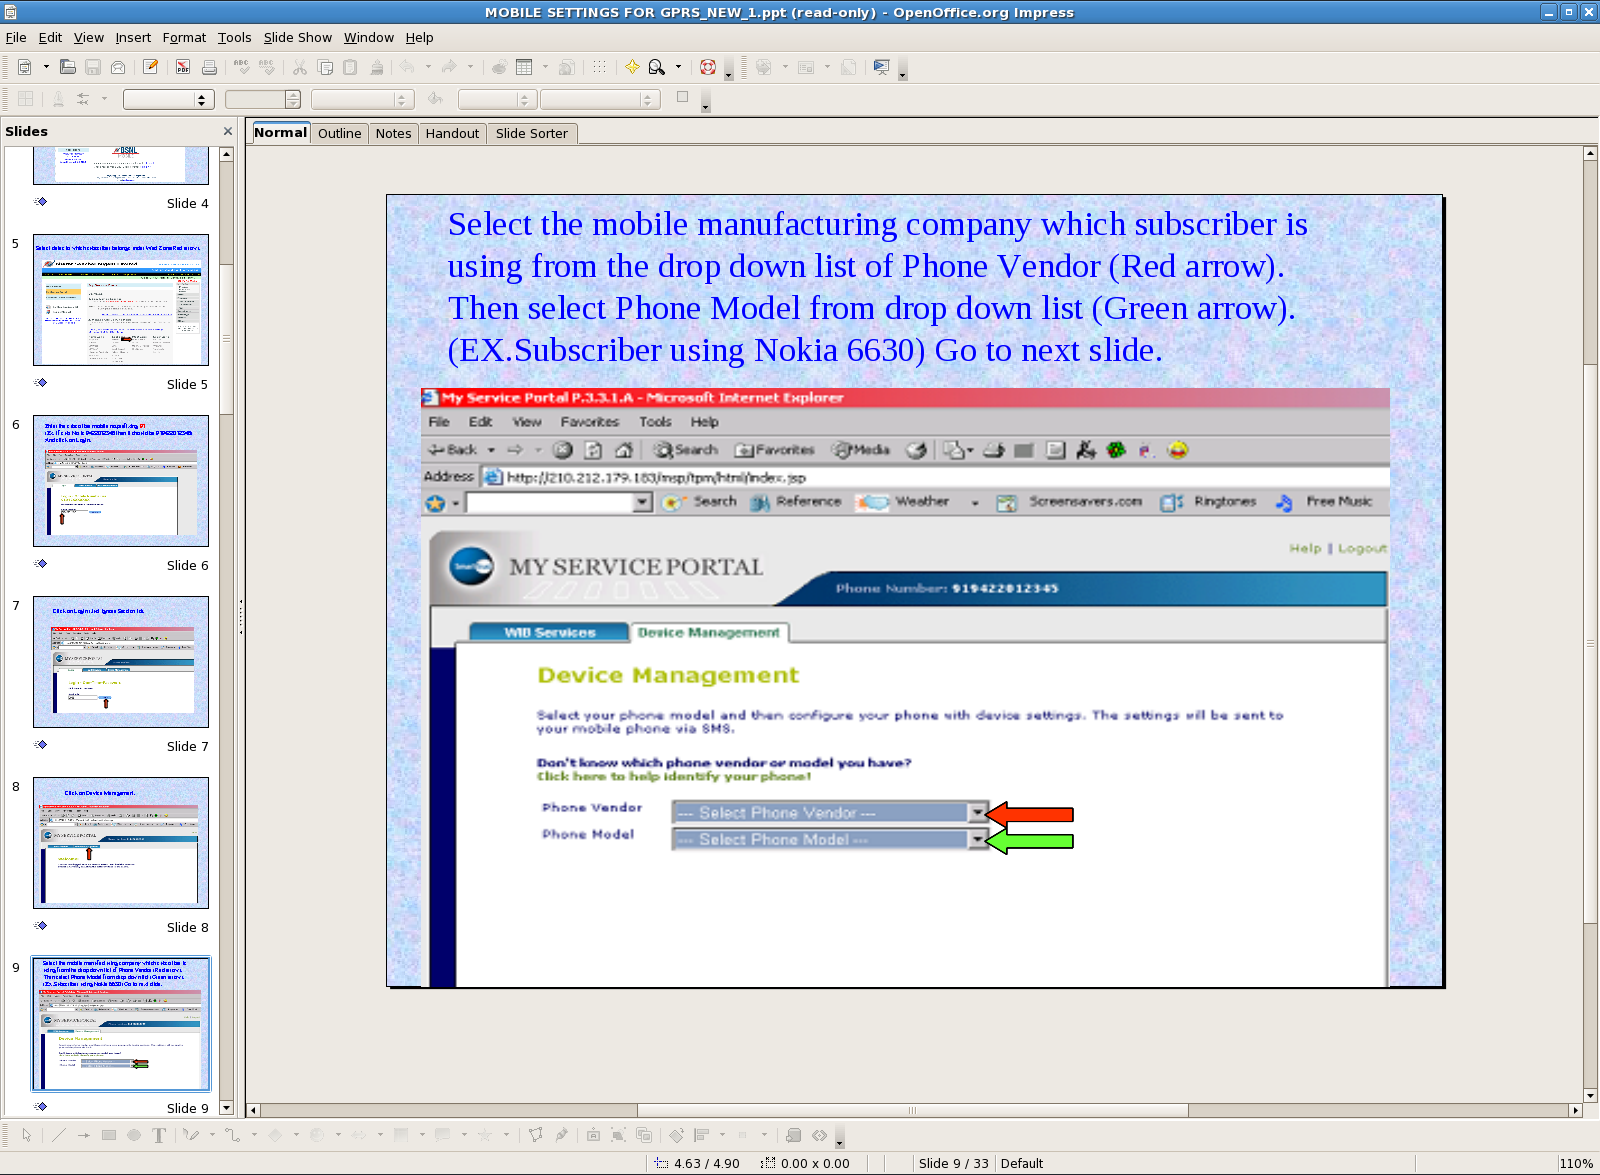The height and width of the screenshot is (1175, 1600).
Task: Click the zoom level 110% in status bar
Action: [x=1577, y=1163]
